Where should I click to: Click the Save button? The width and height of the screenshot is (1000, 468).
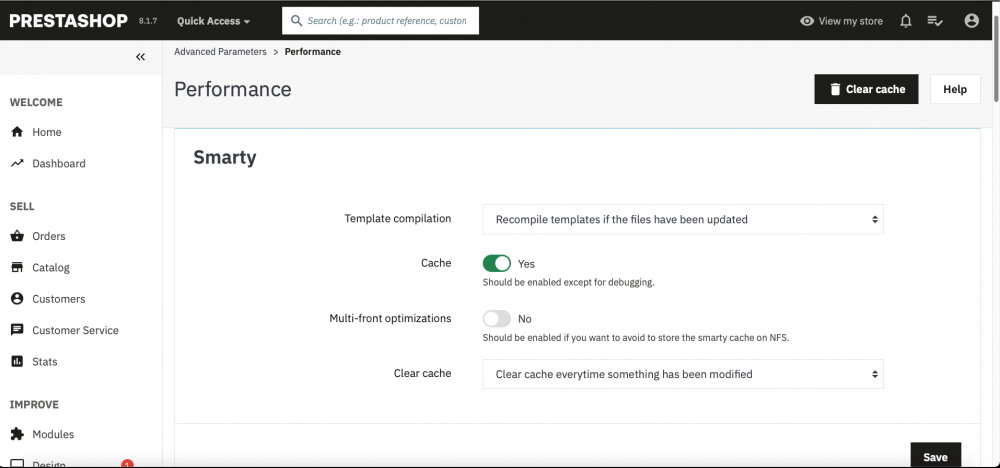pos(935,456)
